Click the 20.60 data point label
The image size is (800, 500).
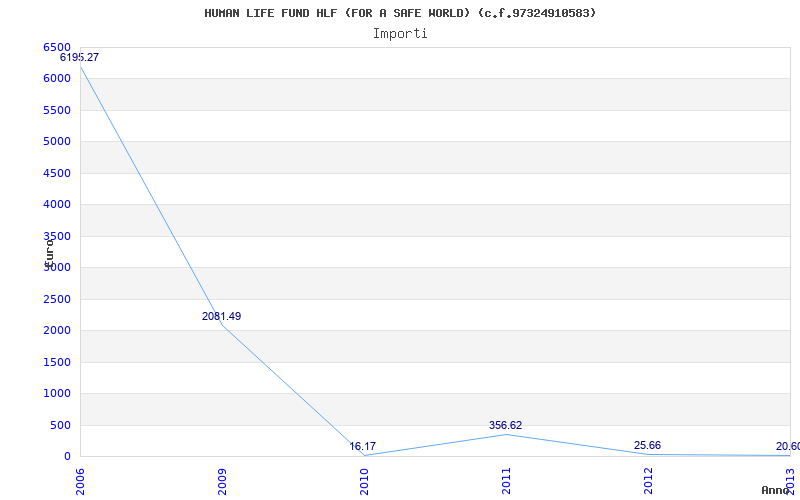(x=788, y=446)
